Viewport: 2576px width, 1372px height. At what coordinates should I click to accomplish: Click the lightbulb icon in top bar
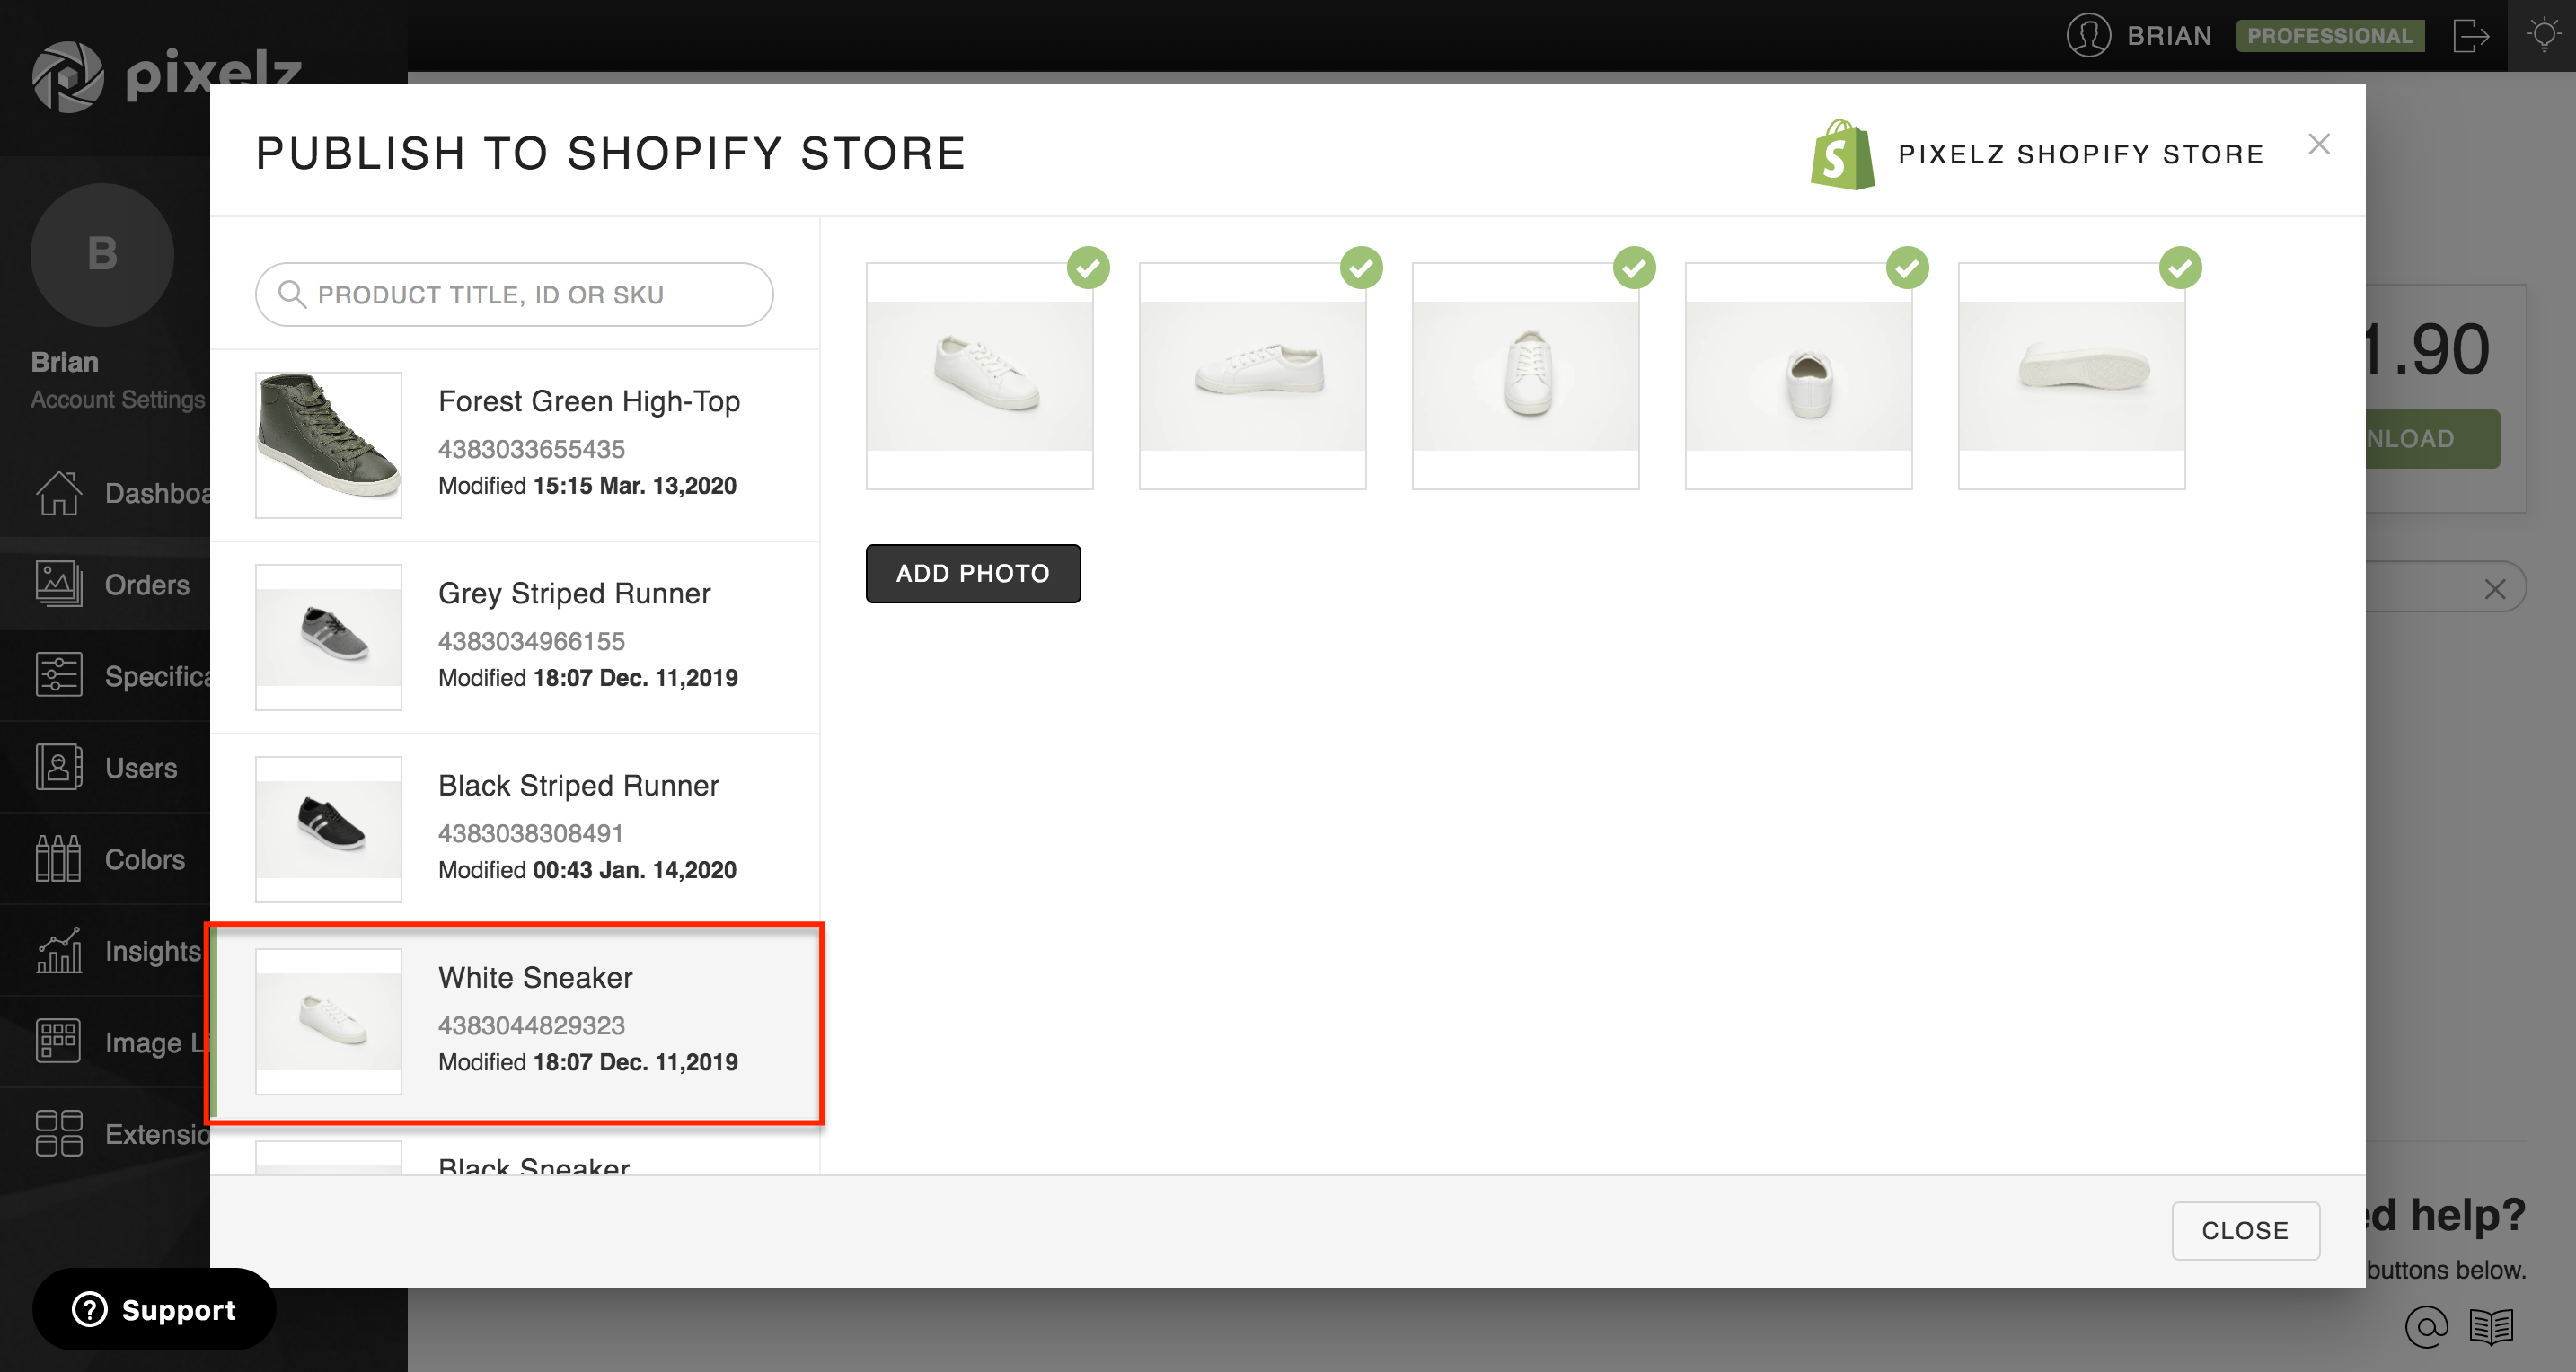coord(2543,36)
